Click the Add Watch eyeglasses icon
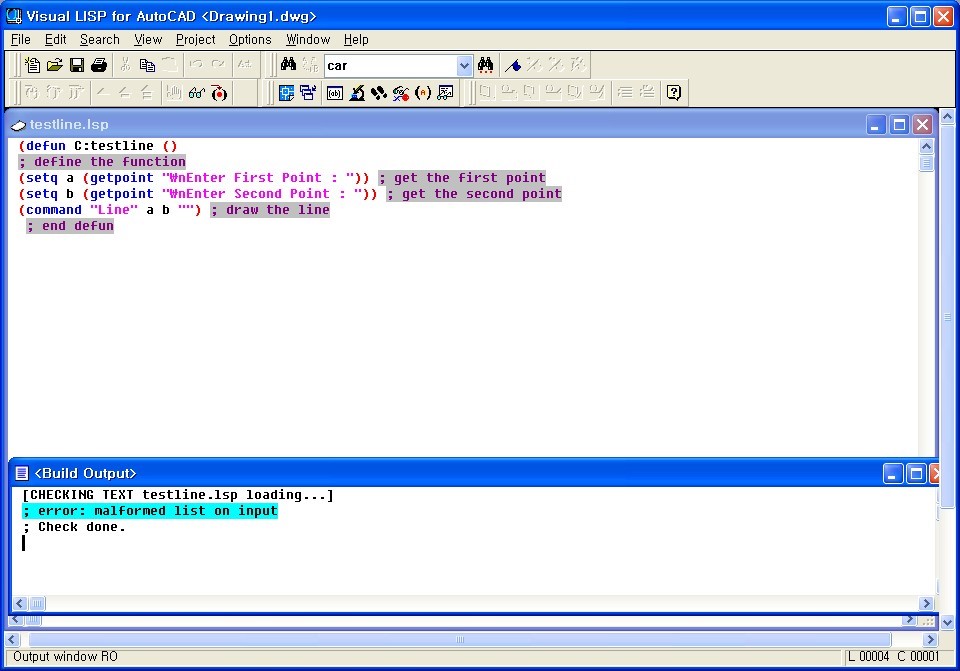 point(197,92)
